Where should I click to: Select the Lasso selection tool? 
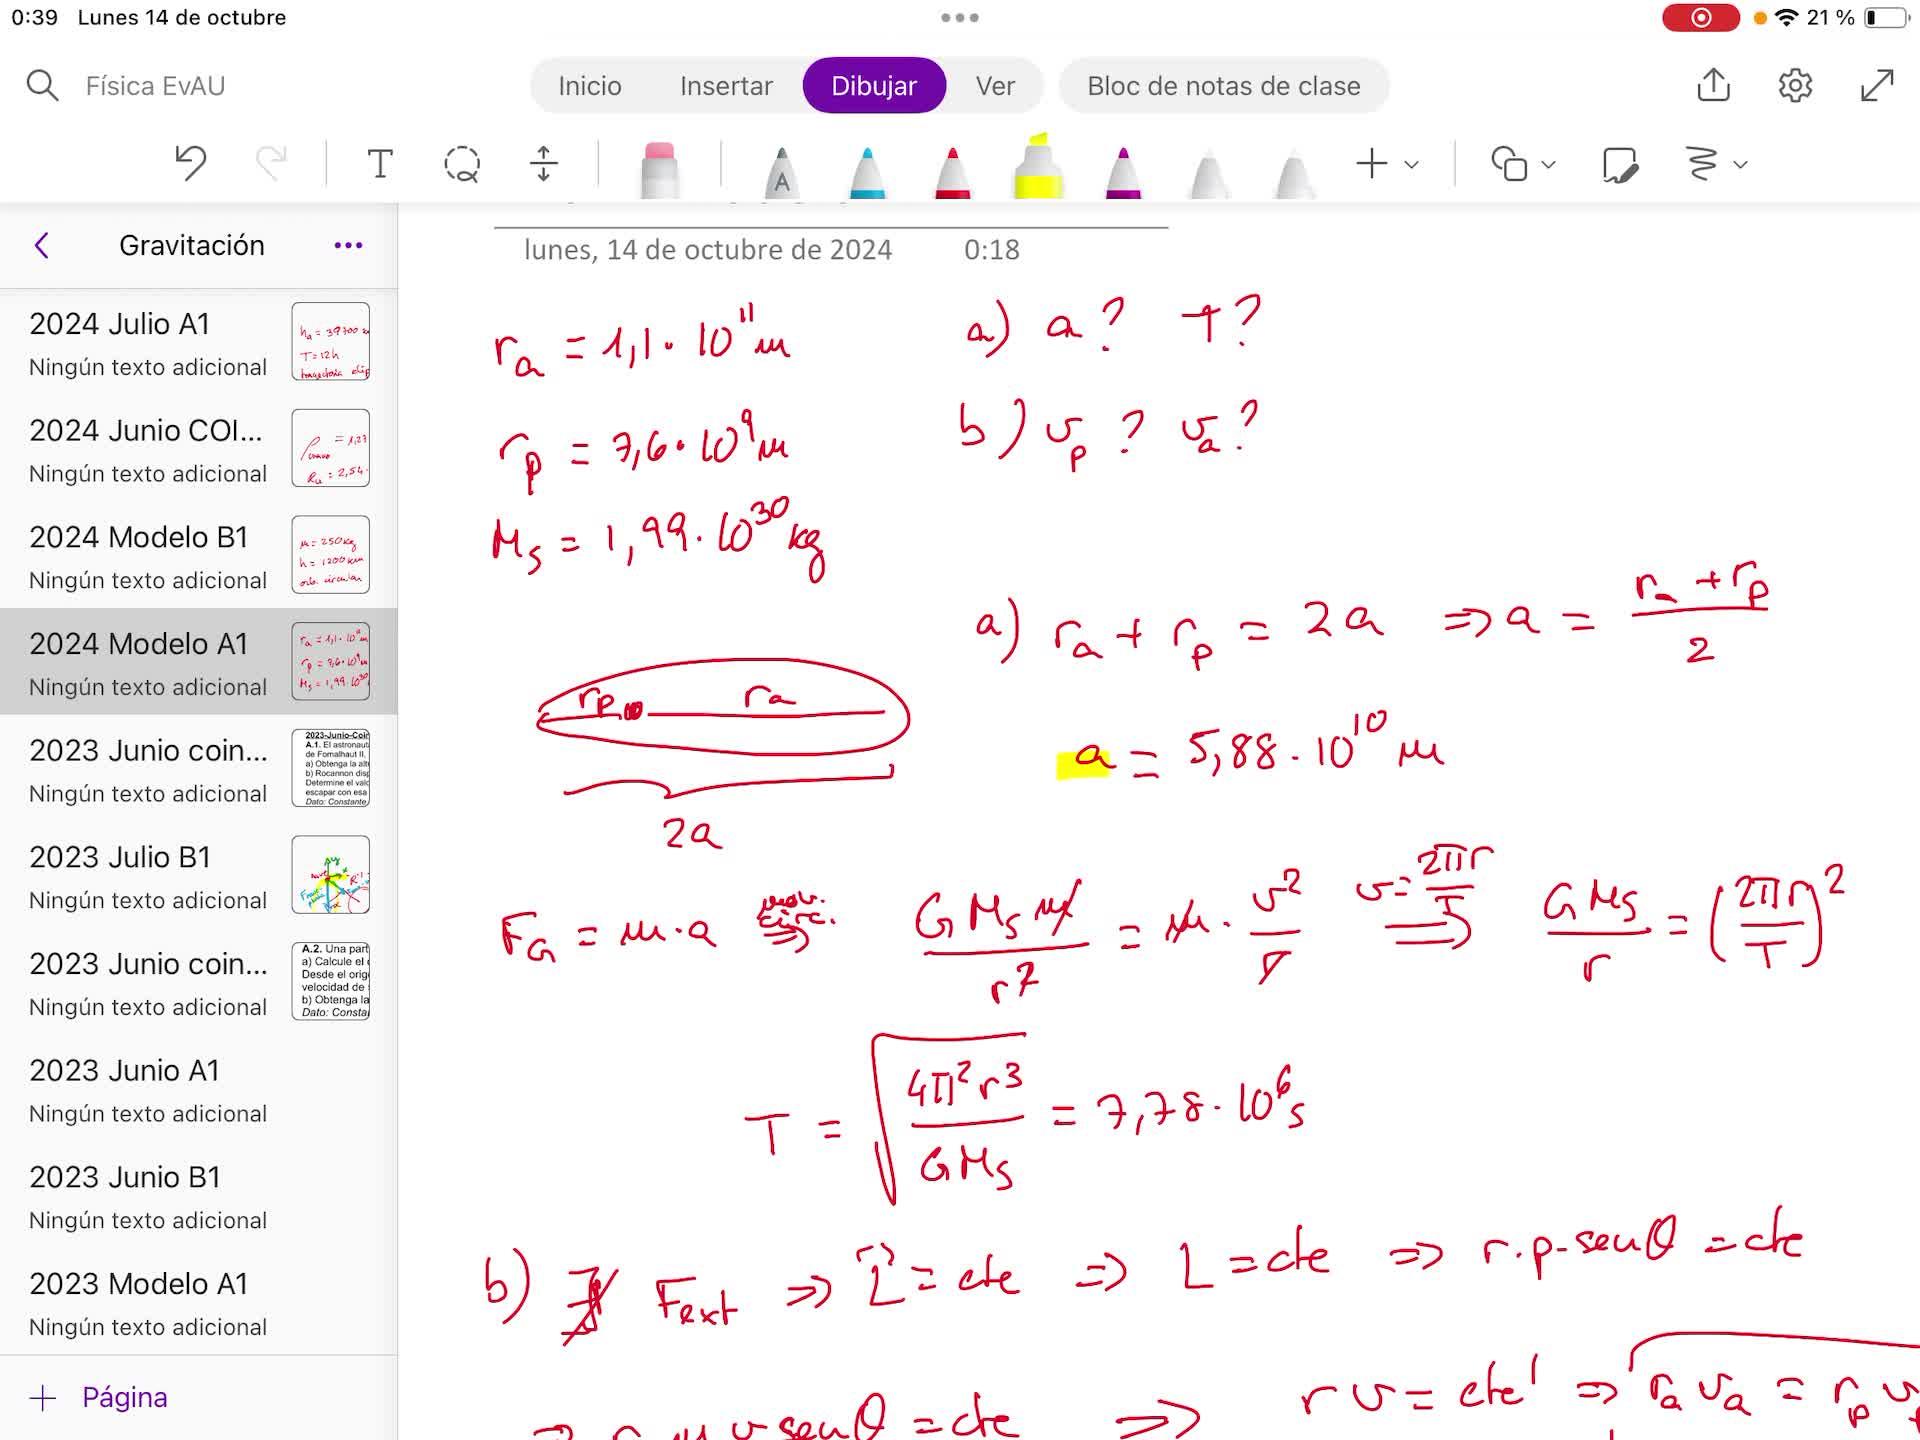pyautogui.click(x=461, y=163)
